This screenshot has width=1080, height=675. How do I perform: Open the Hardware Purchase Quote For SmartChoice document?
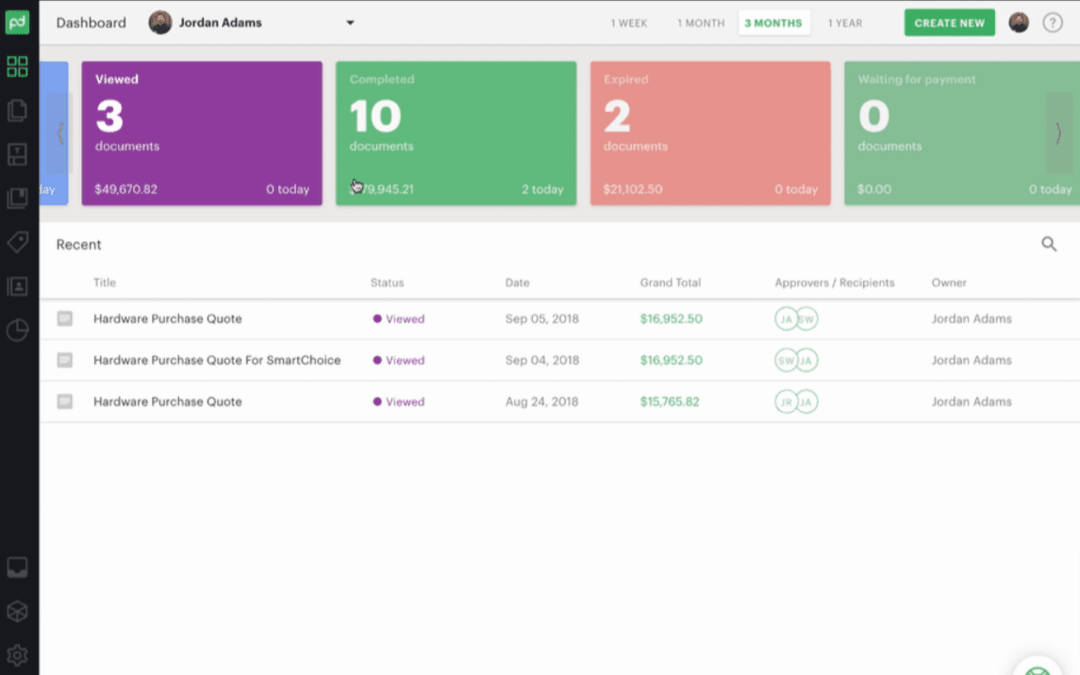point(217,360)
